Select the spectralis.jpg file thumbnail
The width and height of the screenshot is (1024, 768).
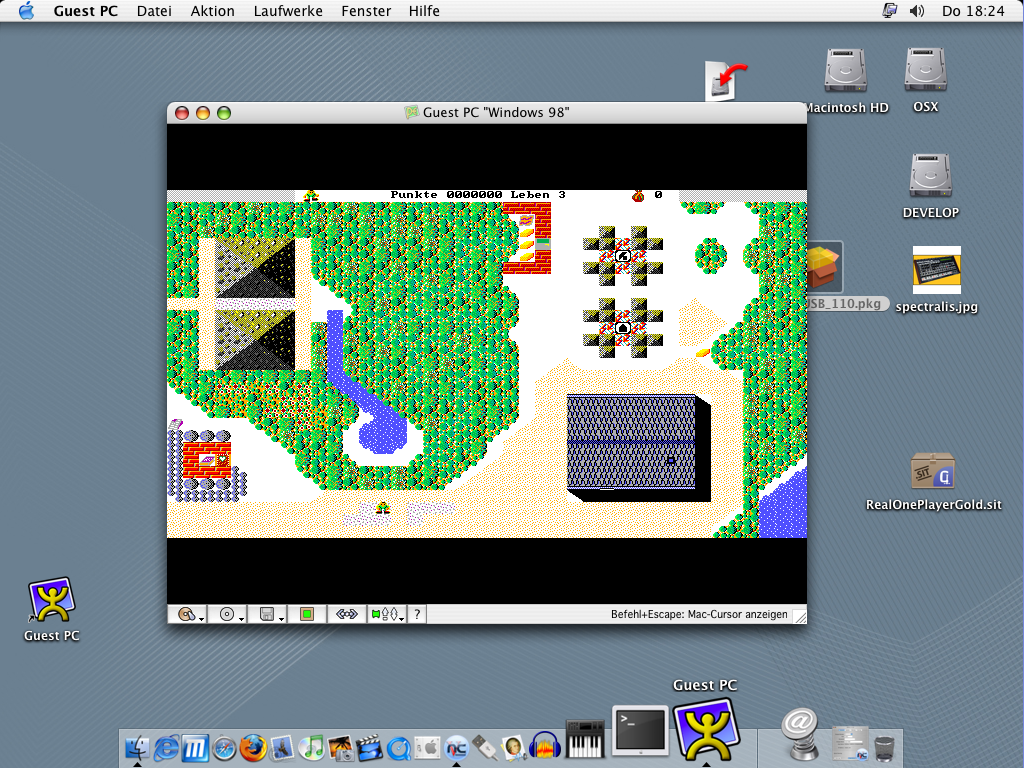[936, 270]
